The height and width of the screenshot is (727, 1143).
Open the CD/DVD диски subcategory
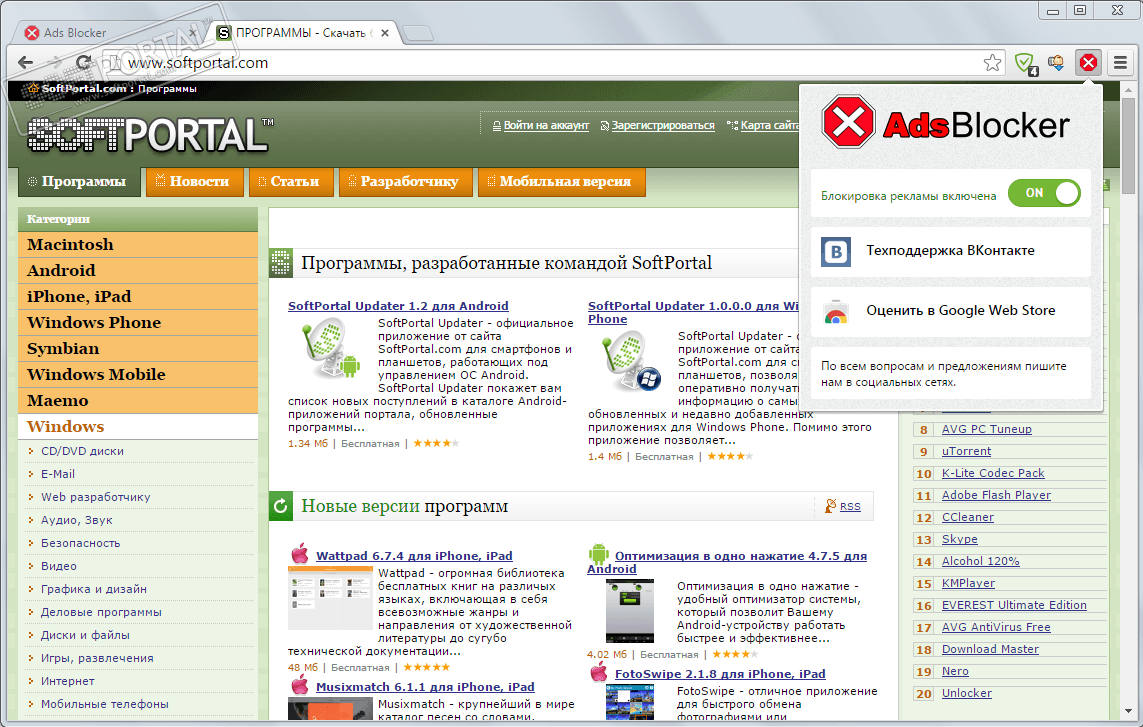point(82,451)
